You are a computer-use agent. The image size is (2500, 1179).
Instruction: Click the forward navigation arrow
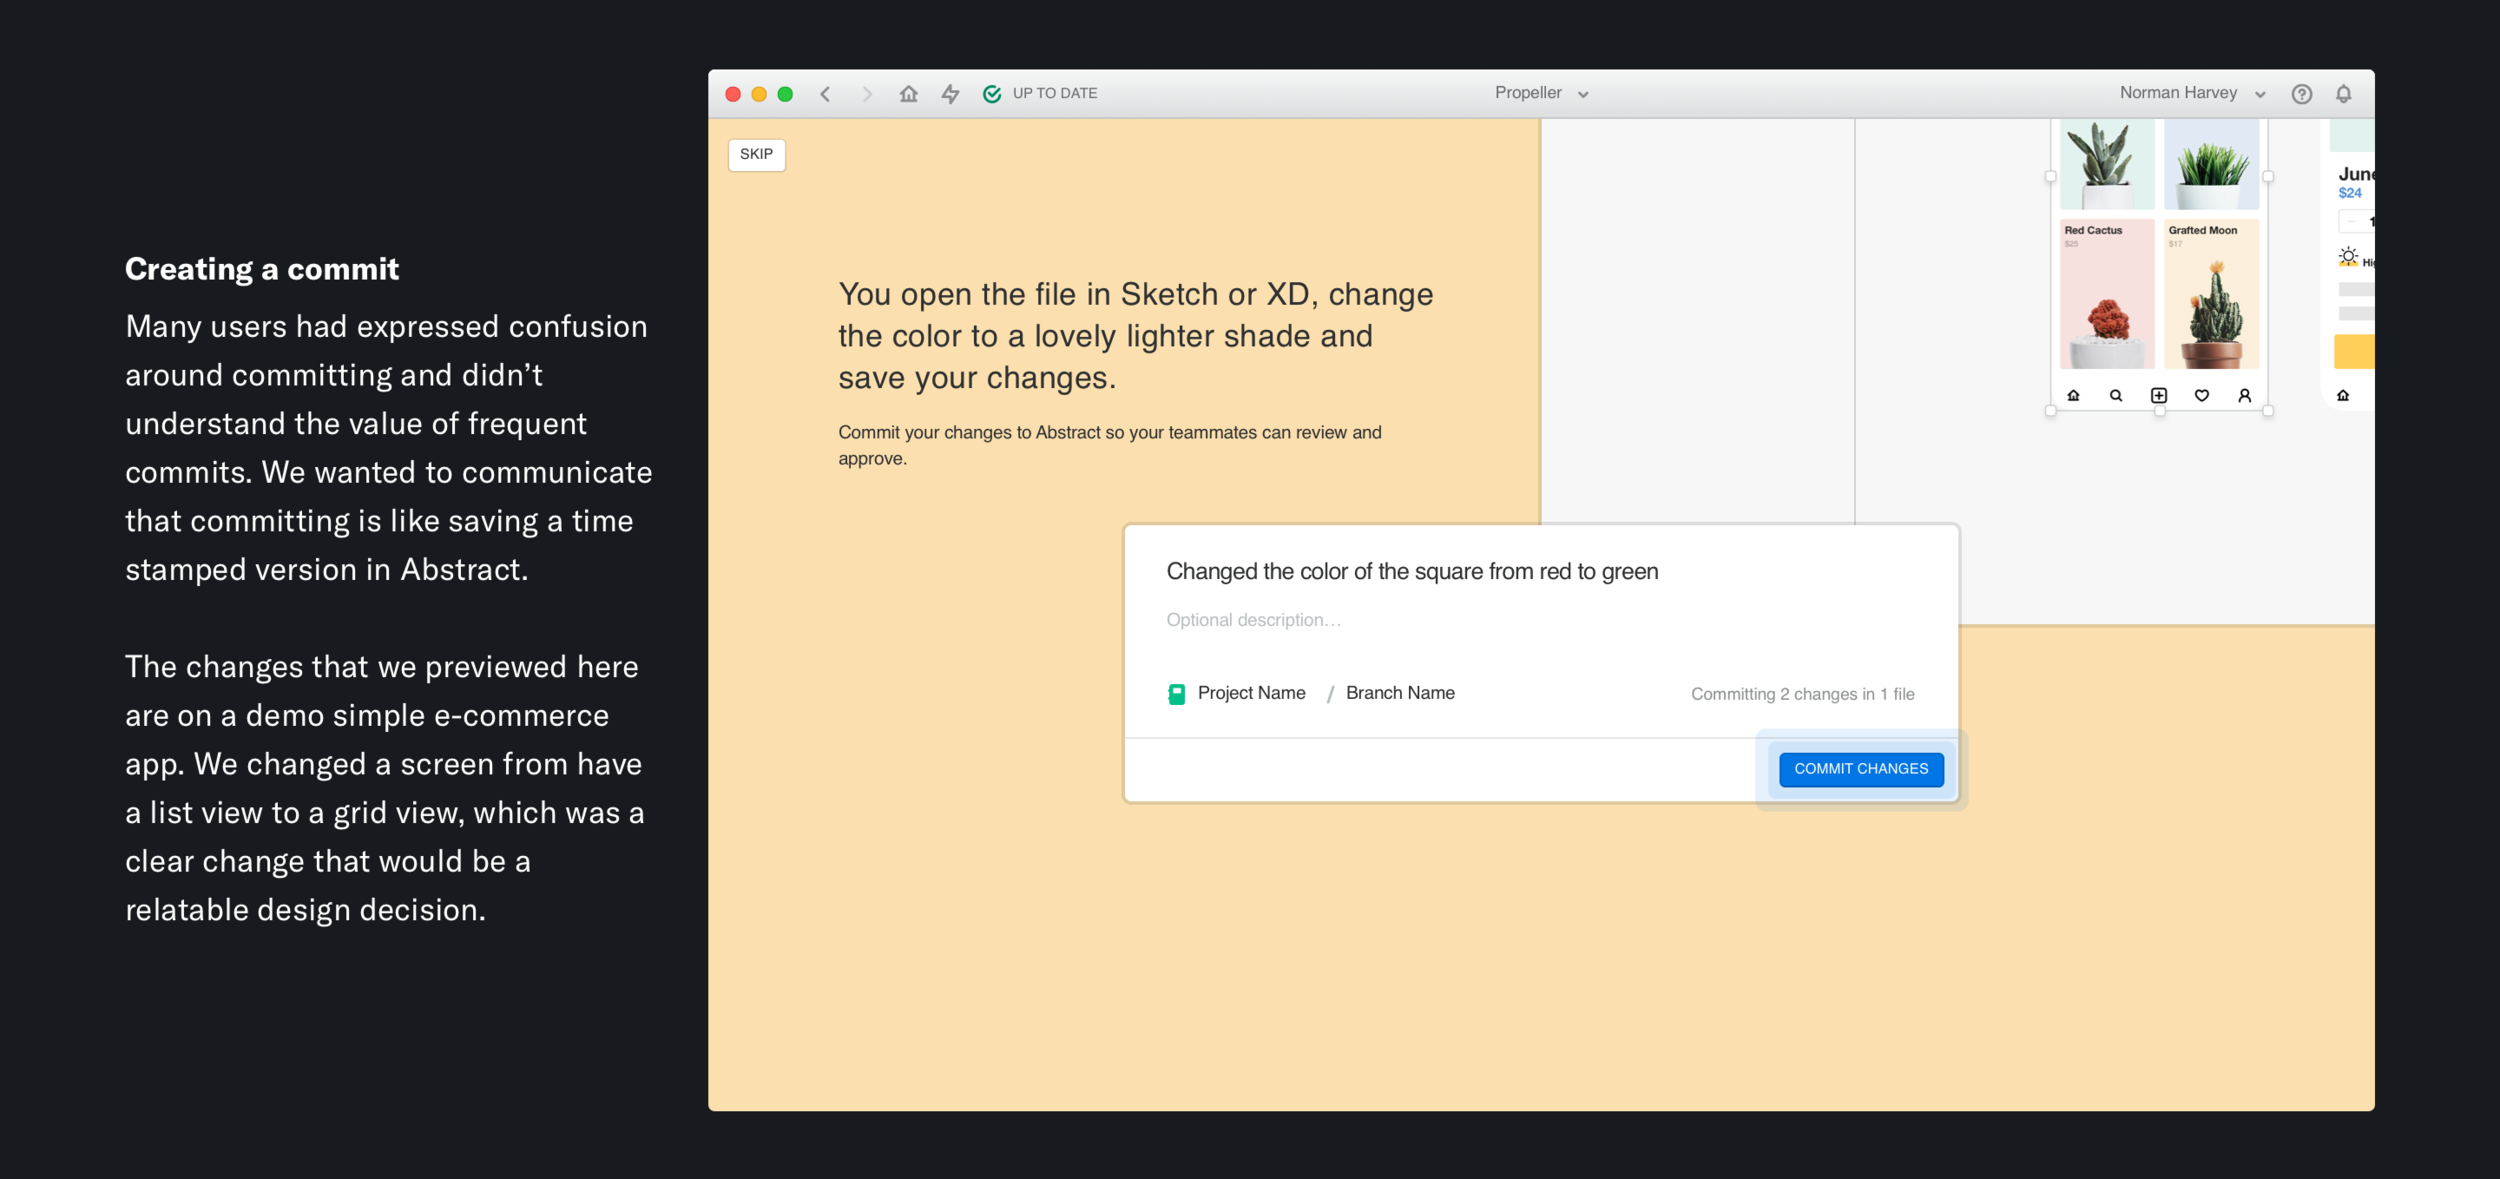(x=867, y=94)
